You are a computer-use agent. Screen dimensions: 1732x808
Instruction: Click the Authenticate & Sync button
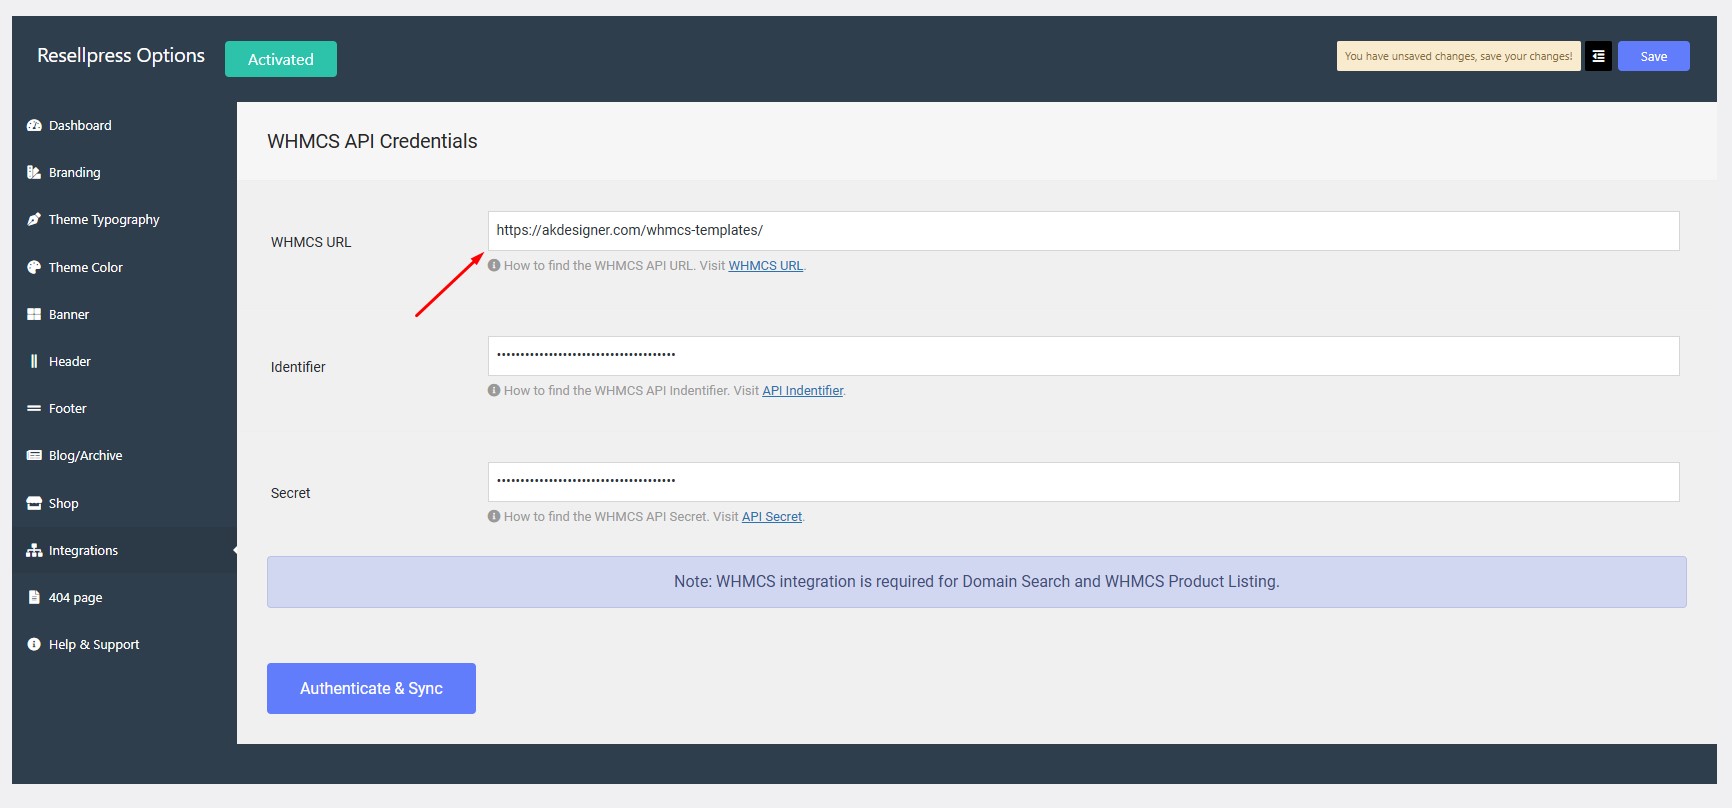371,688
